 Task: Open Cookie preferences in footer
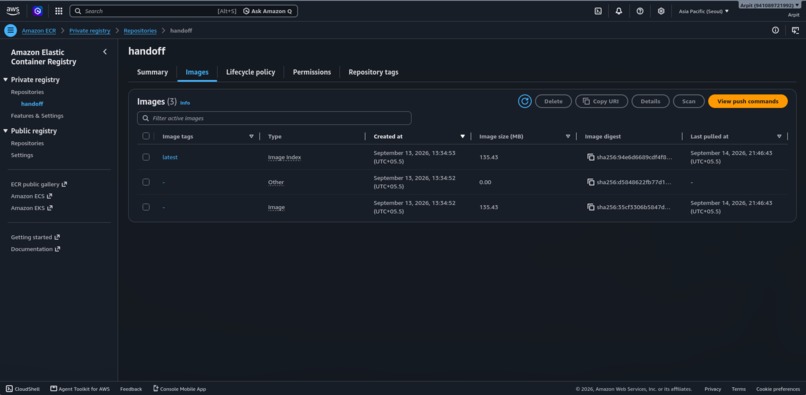tap(778, 389)
